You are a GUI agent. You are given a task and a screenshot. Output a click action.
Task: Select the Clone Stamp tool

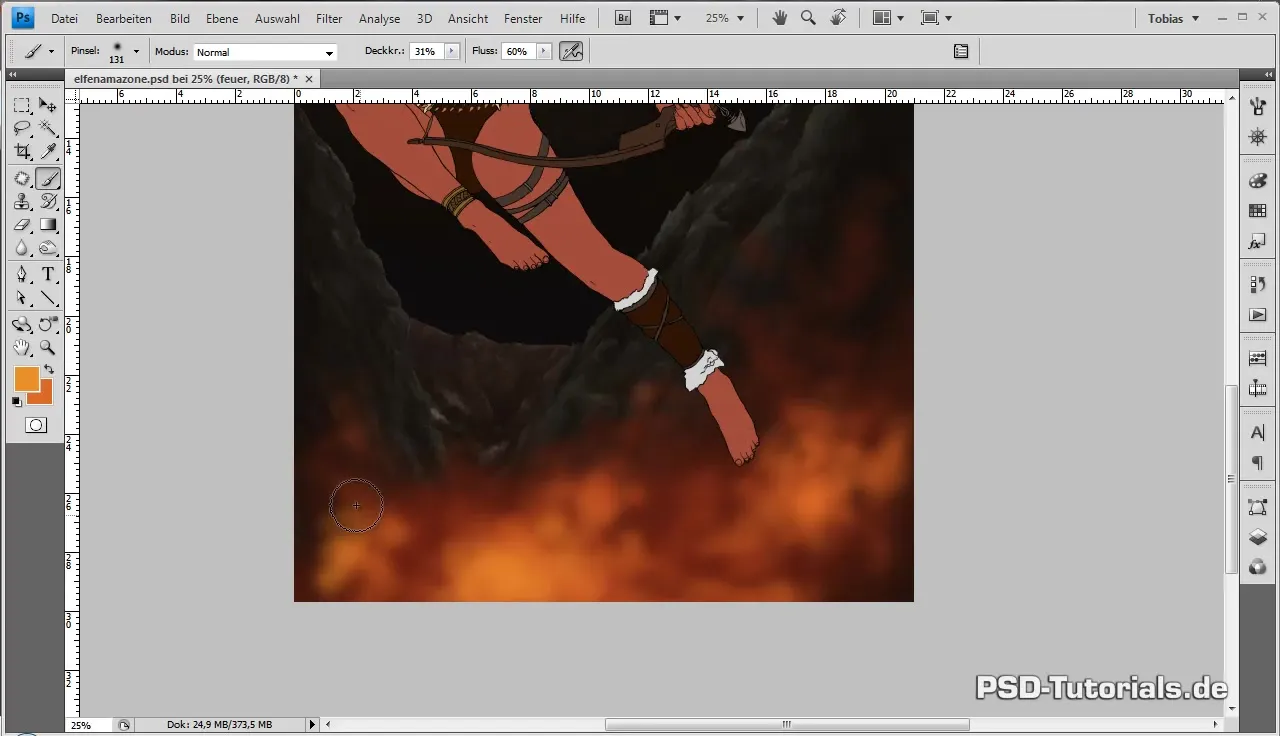click(22, 202)
